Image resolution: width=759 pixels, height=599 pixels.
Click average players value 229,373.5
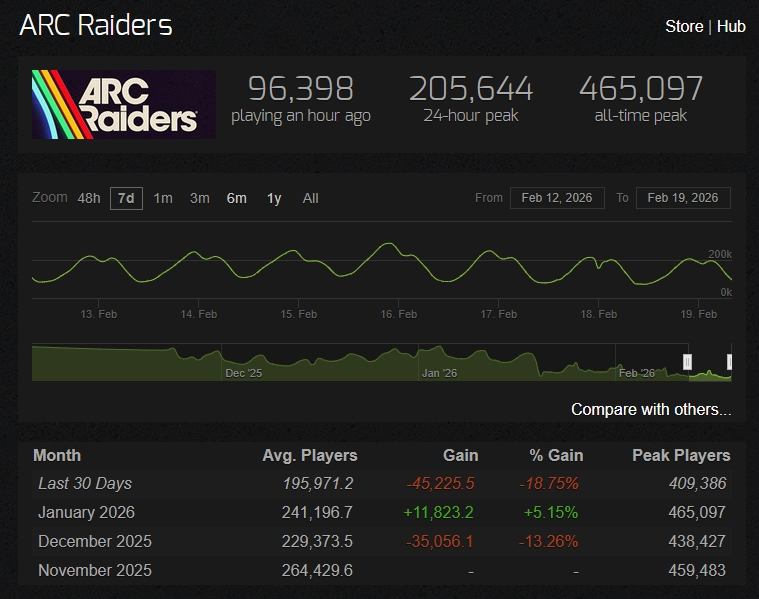[x=317, y=541]
